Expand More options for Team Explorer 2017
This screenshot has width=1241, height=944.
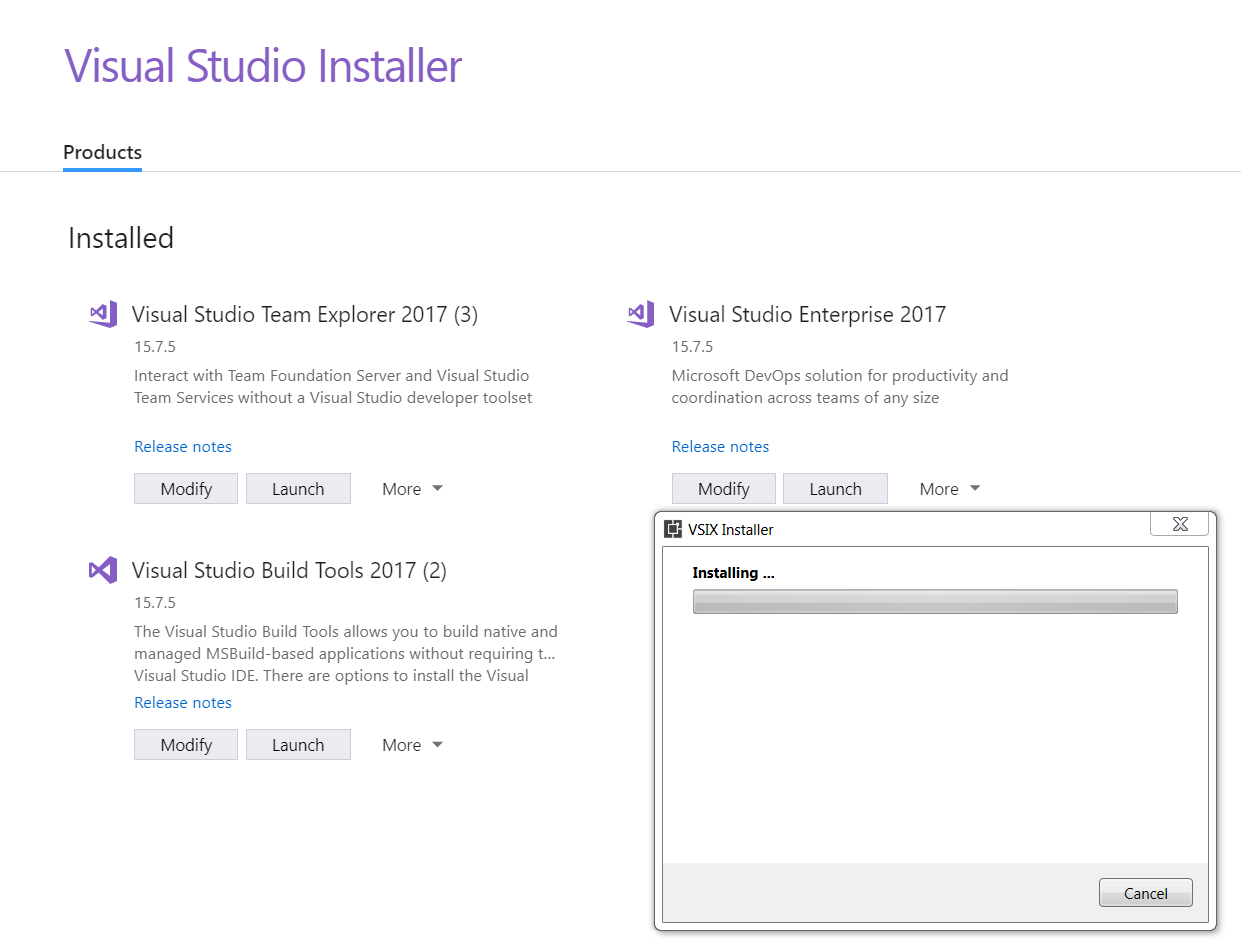point(412,489)
